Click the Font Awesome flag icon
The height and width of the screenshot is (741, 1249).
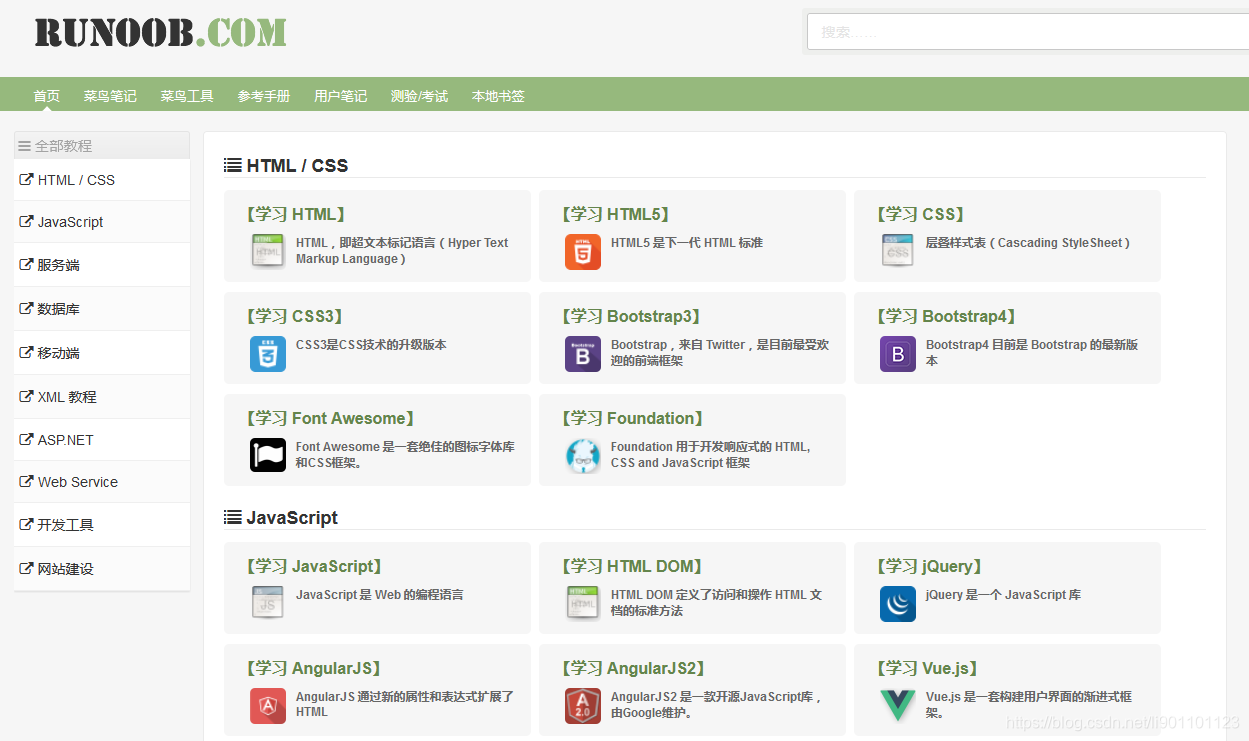click(268, 455)
